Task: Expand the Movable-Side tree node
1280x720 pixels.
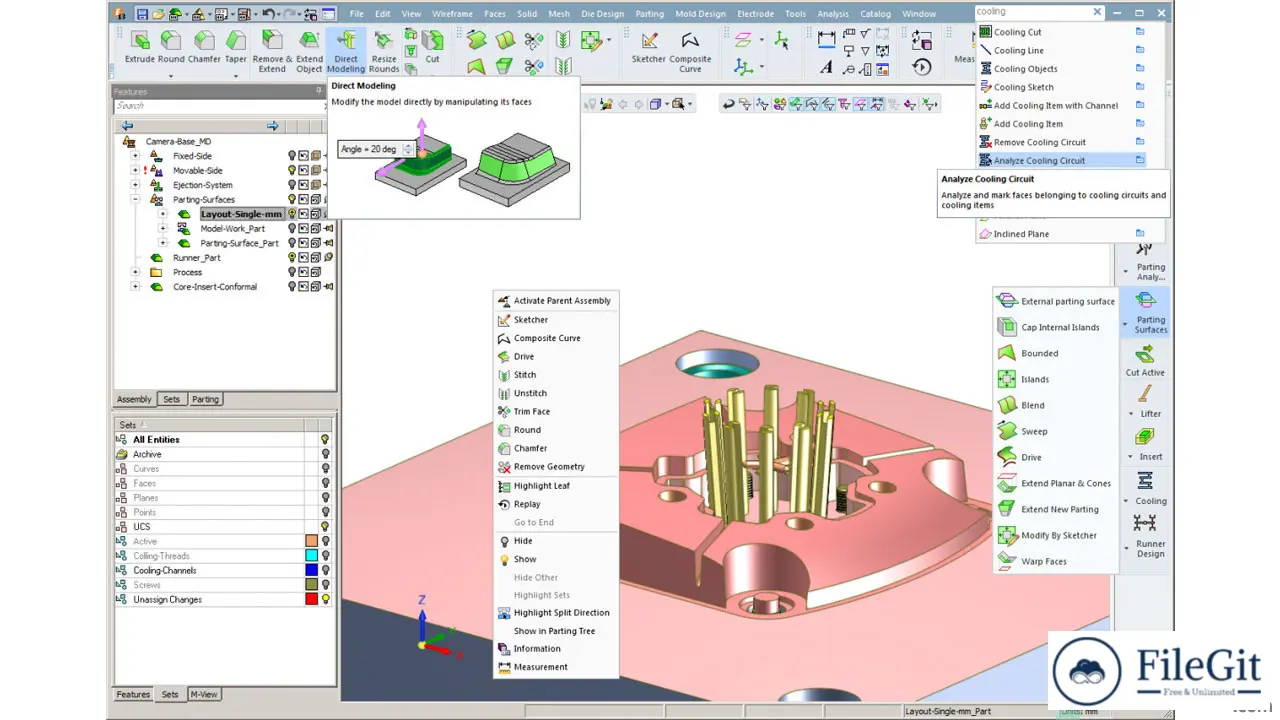Action: coord(135,171)
